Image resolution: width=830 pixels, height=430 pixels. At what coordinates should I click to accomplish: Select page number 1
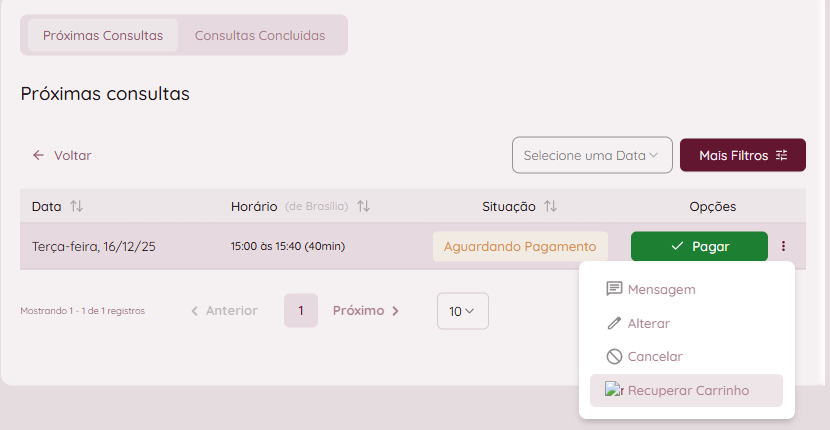300,311
